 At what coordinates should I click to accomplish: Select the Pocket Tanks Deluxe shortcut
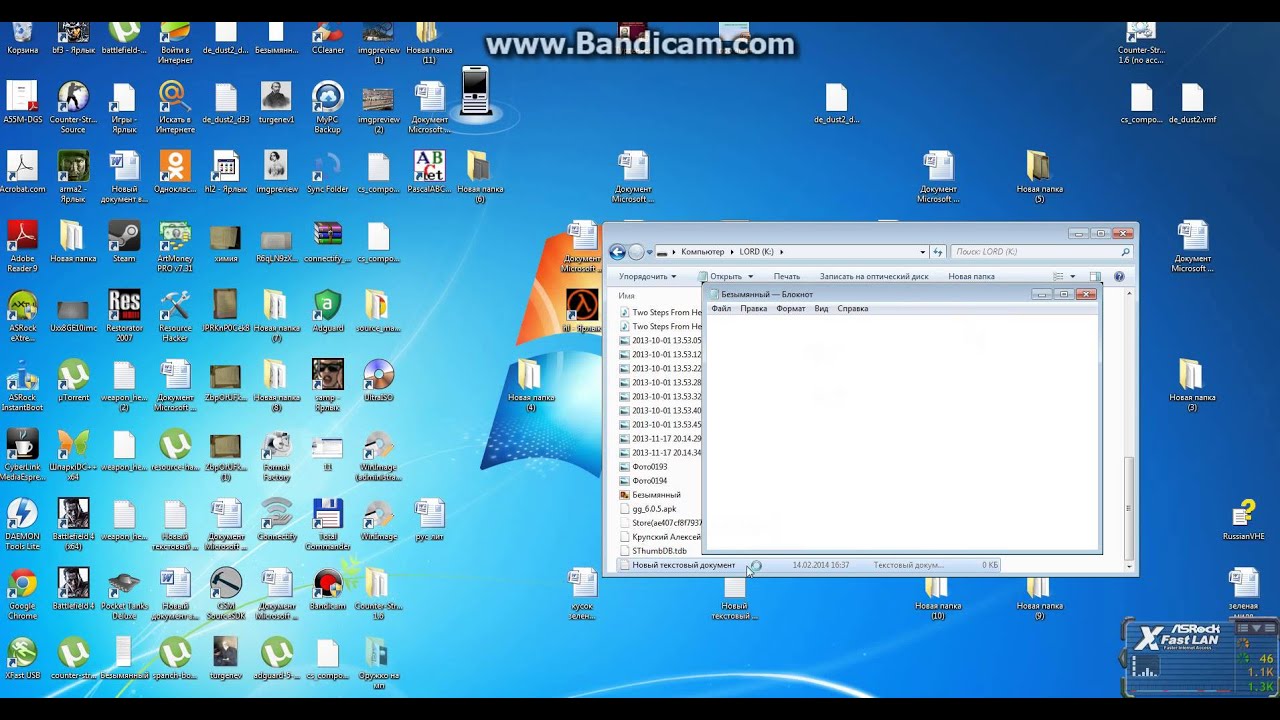pos(124,593)
